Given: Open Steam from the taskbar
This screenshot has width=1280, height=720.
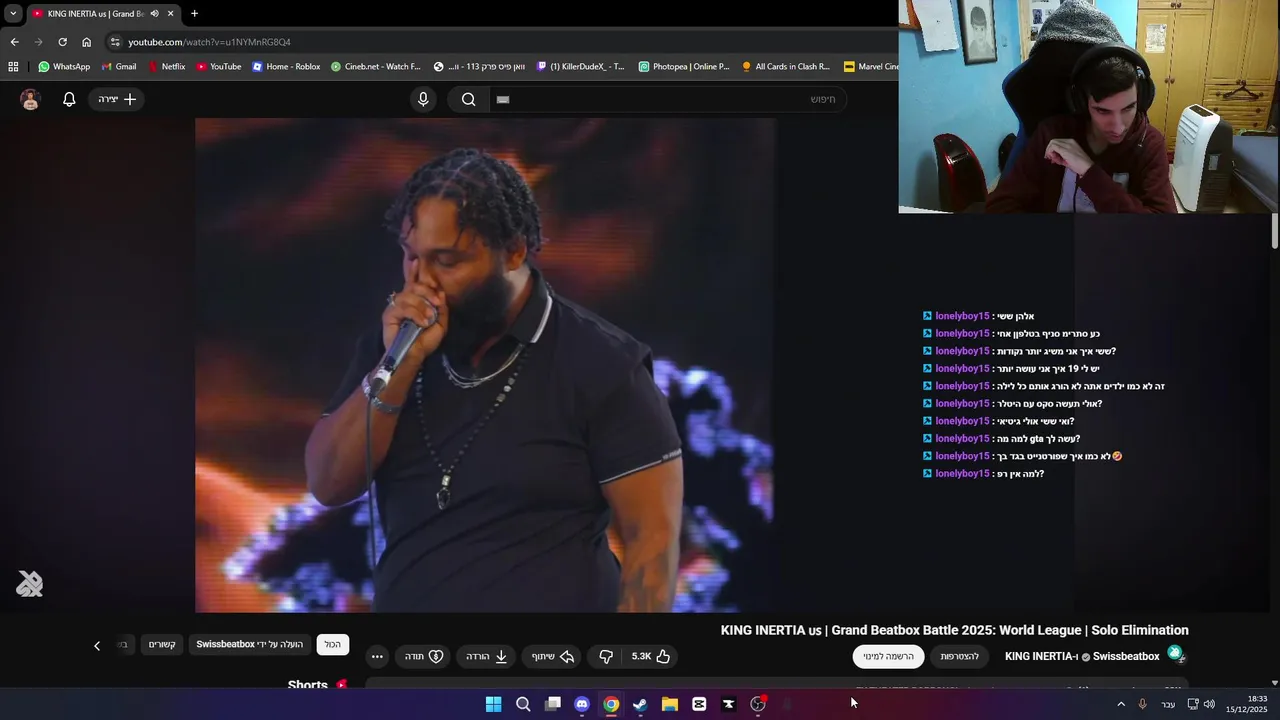Looking at the screenshot, I should [640, 704].
